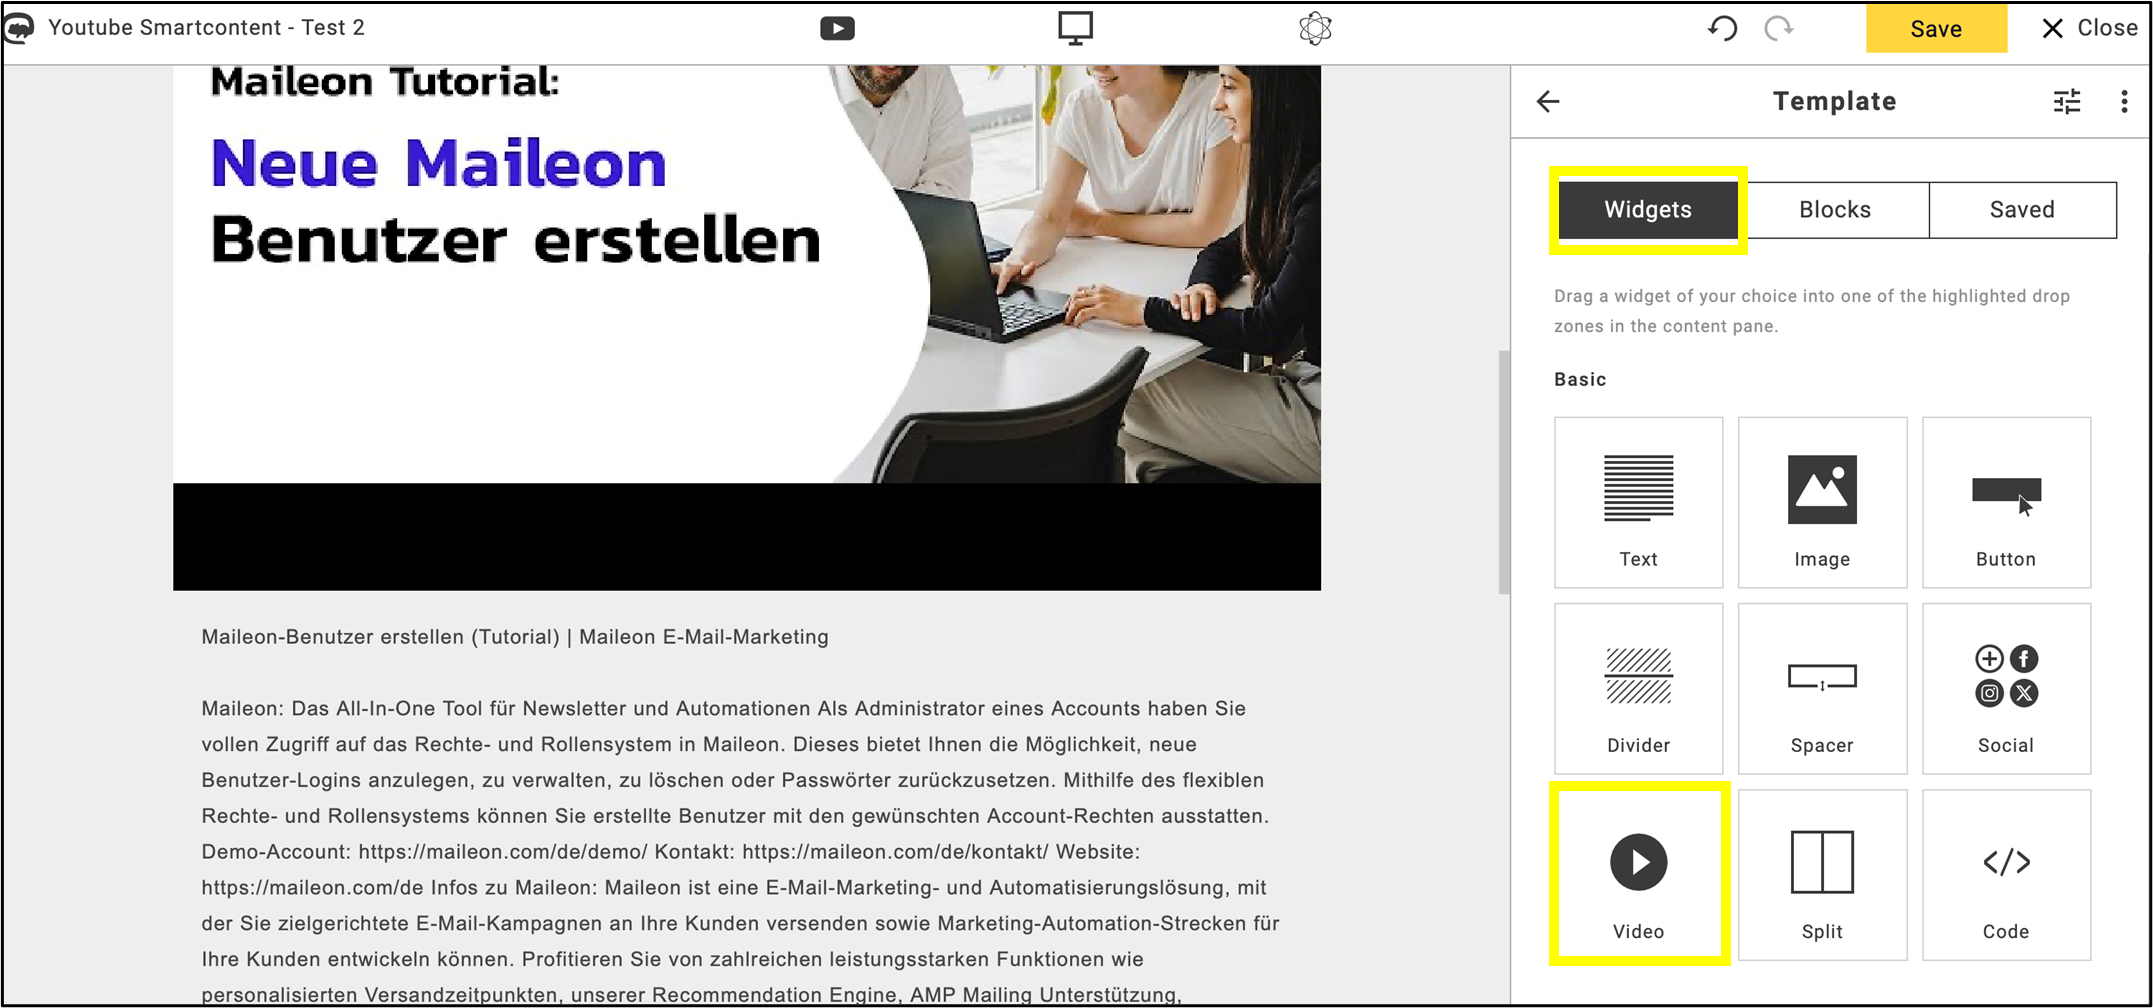
Task: Click the content pane vertical scrollbar
Action: coord(1504,472)
